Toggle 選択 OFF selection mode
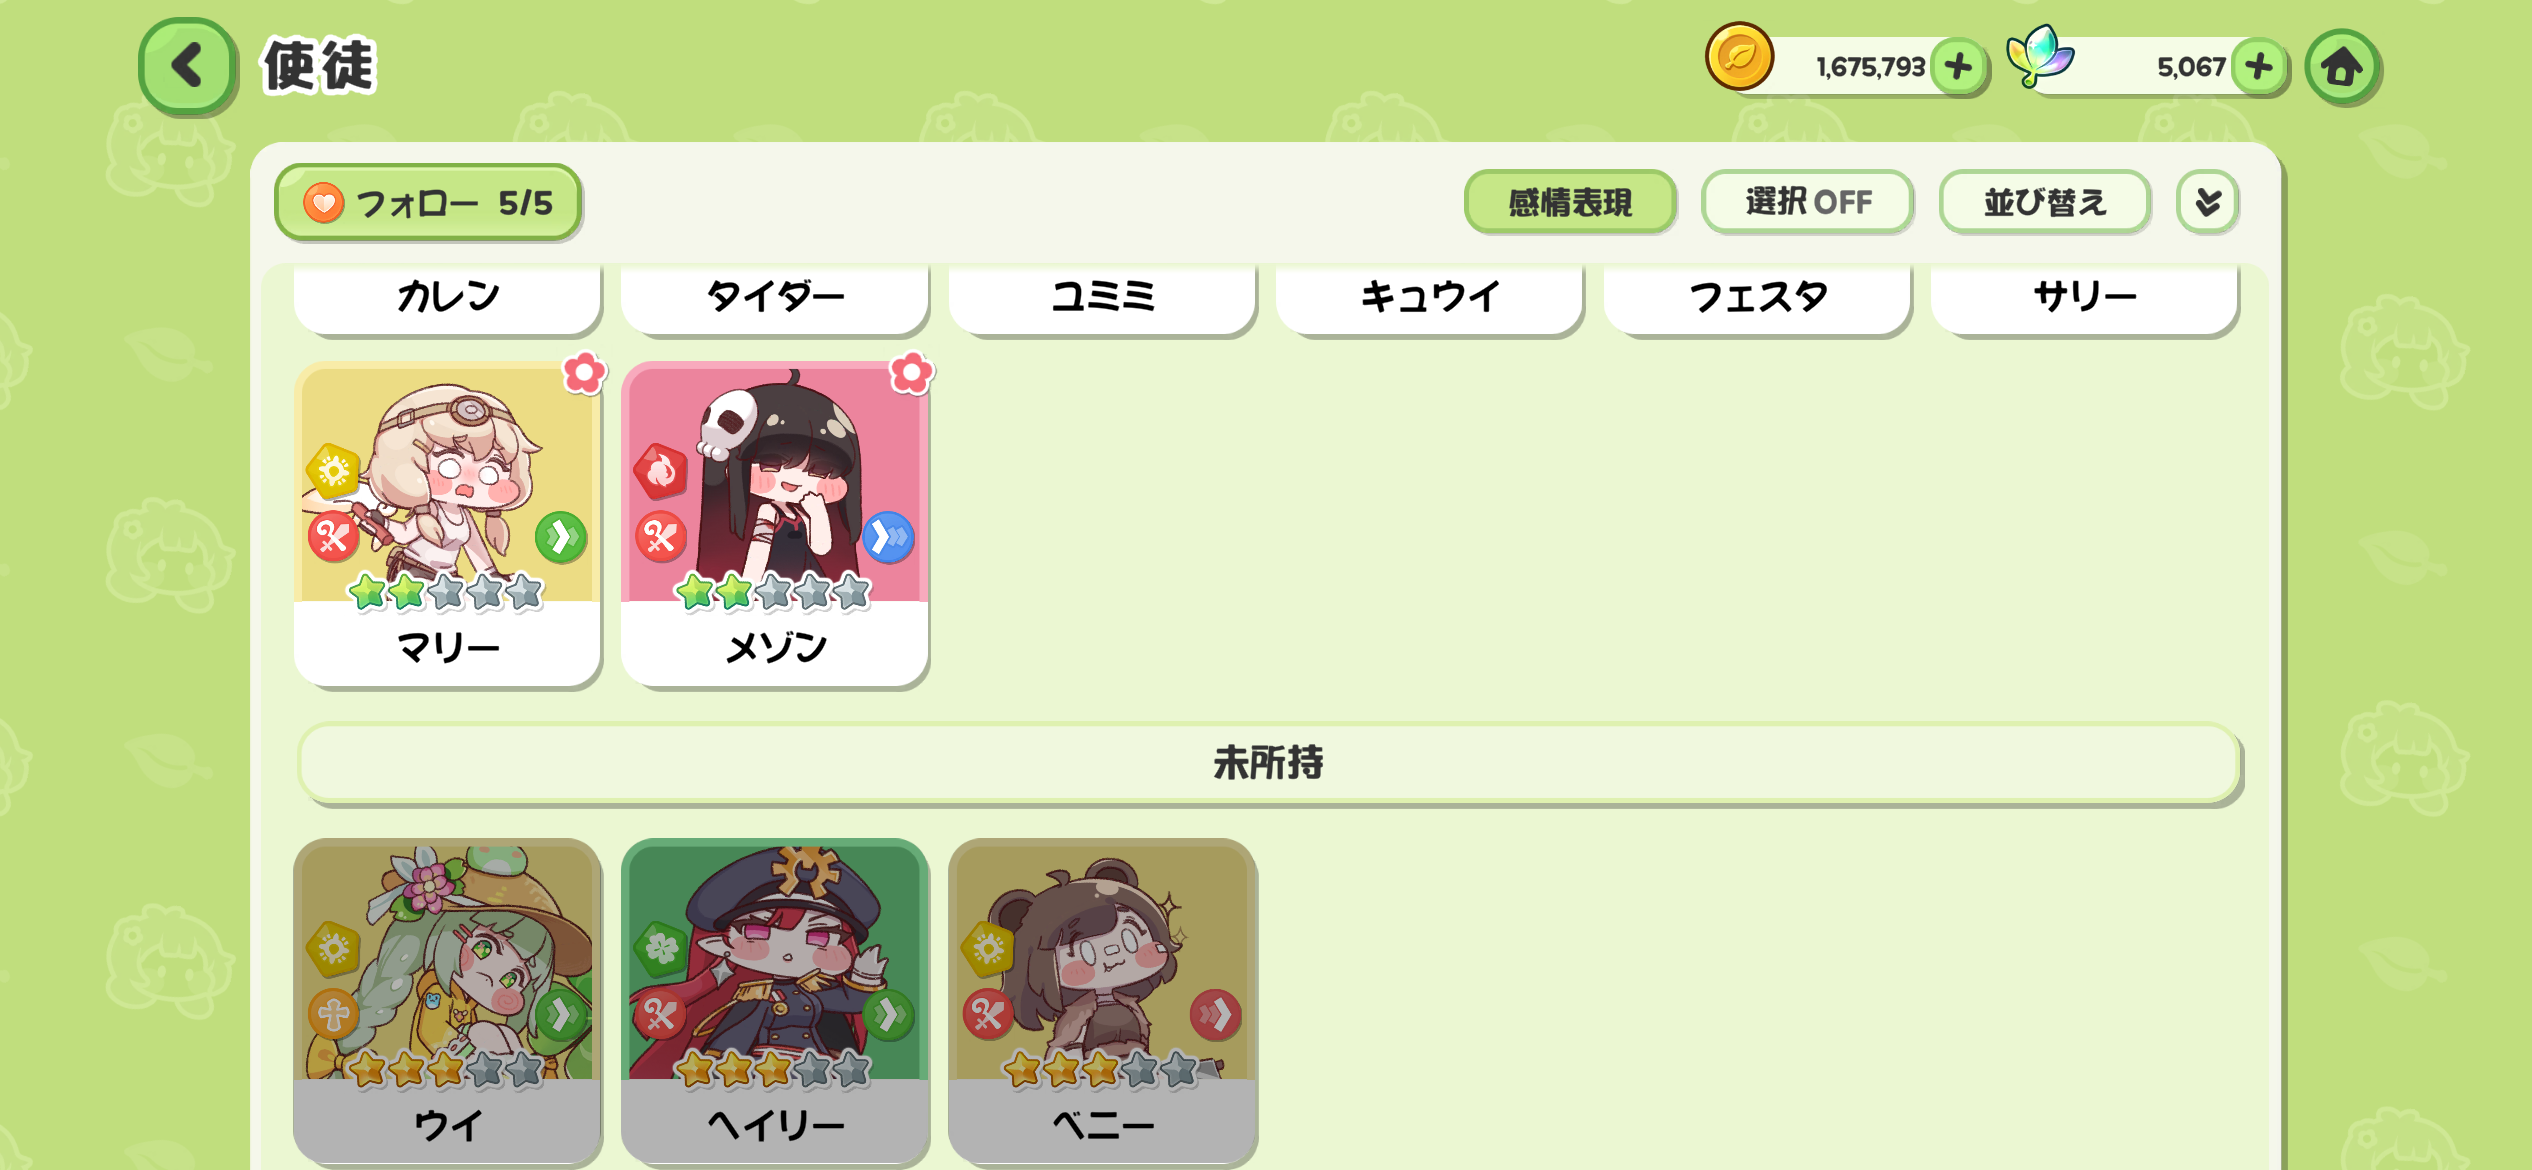This screenshot has width=2532, height=1170. click(1808, 202)
